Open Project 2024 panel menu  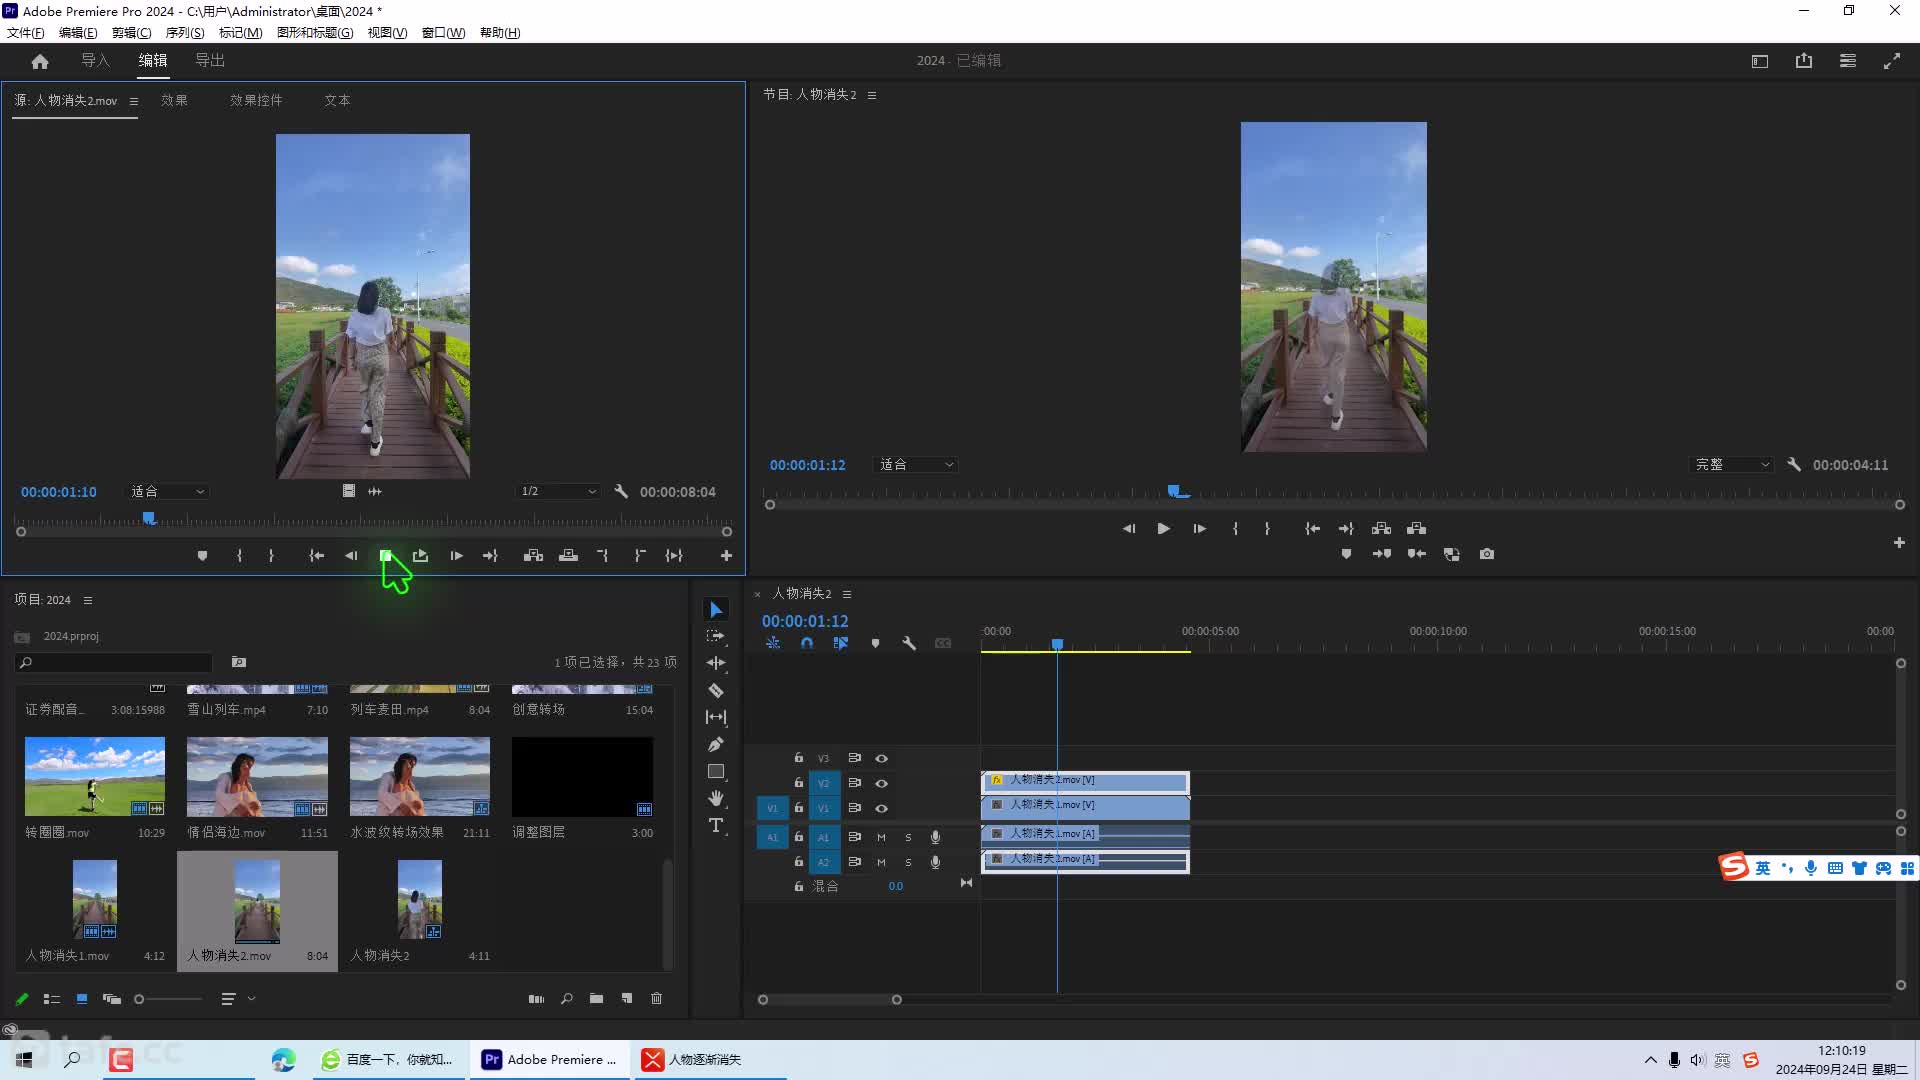click(88, 600)
